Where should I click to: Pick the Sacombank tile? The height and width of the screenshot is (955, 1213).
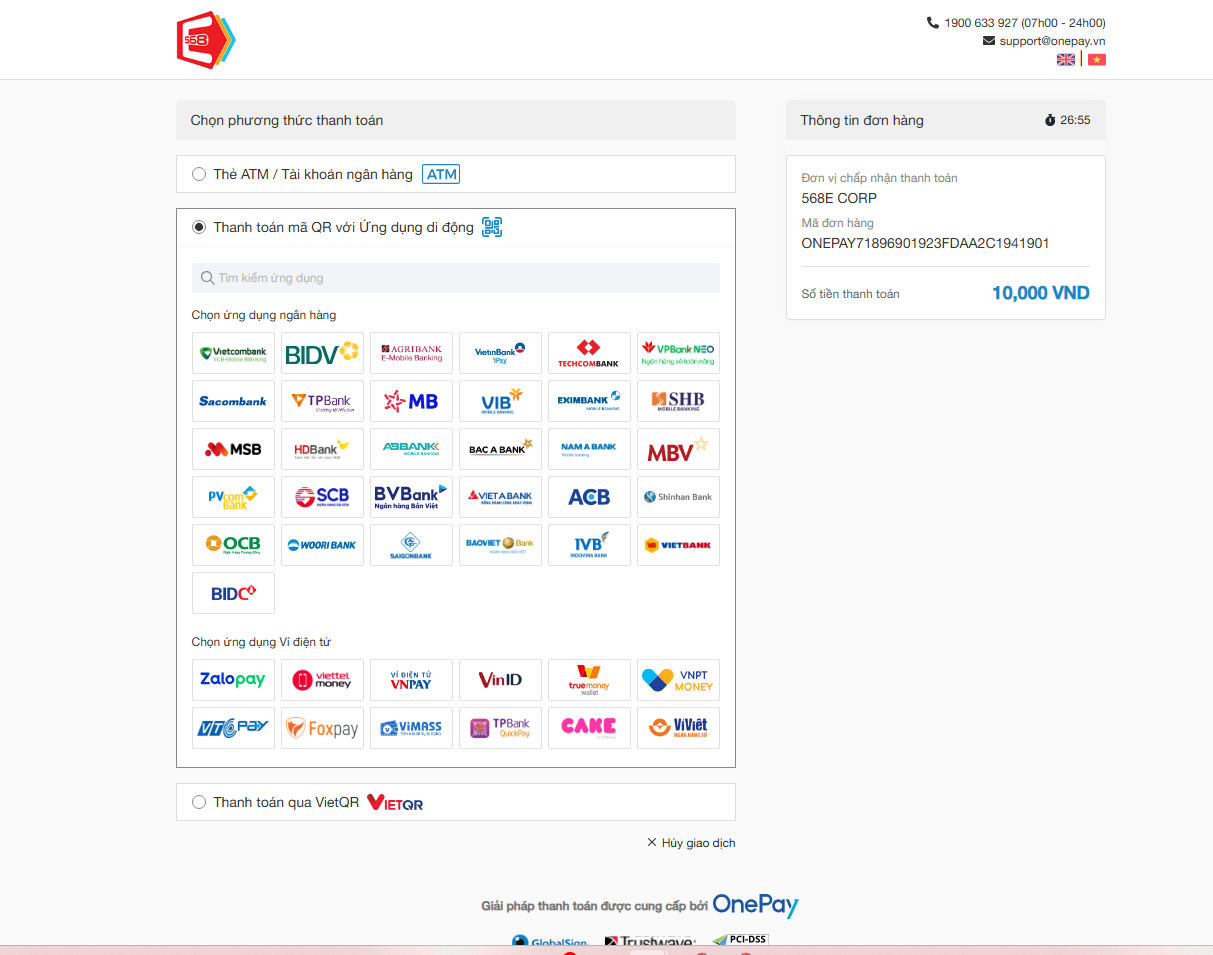coord(233,401)
